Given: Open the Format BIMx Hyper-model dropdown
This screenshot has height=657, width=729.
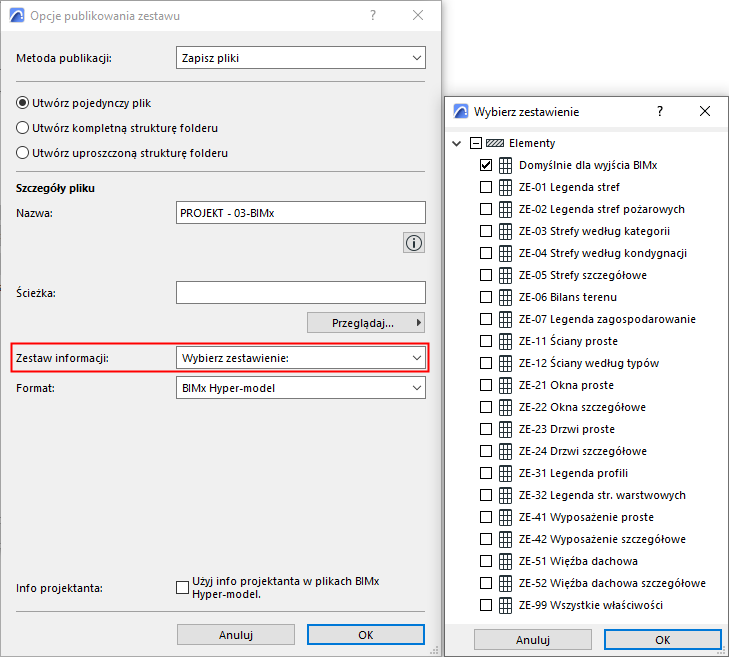Looking at the screenshot, I should point(300,388).
